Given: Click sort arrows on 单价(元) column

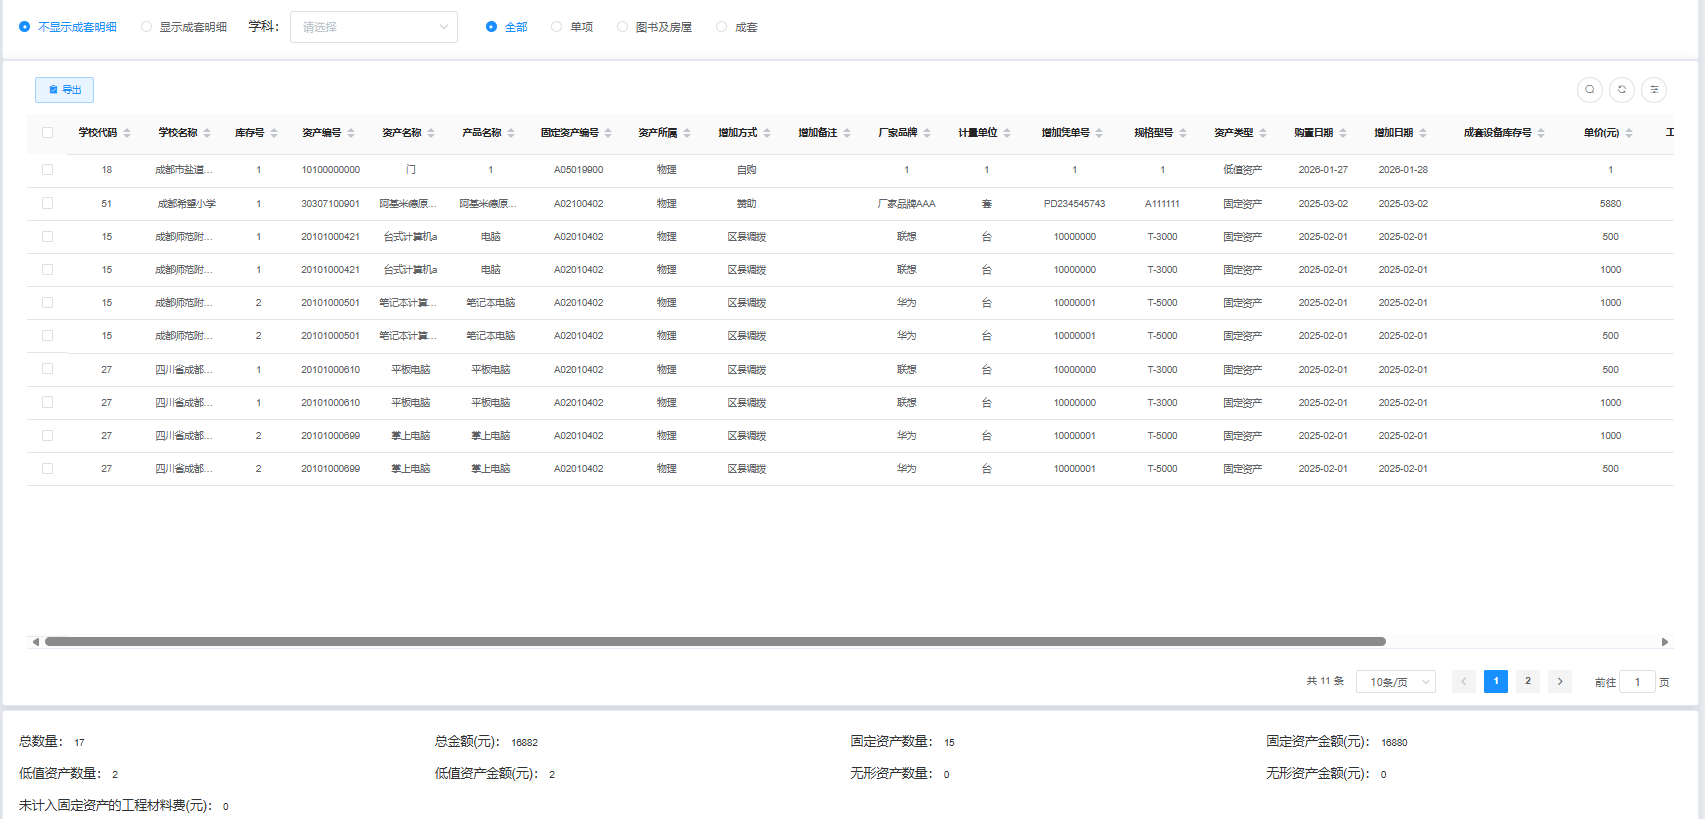Looking at the screenshot, I should pyautogui.click(x=1629, y=133).
